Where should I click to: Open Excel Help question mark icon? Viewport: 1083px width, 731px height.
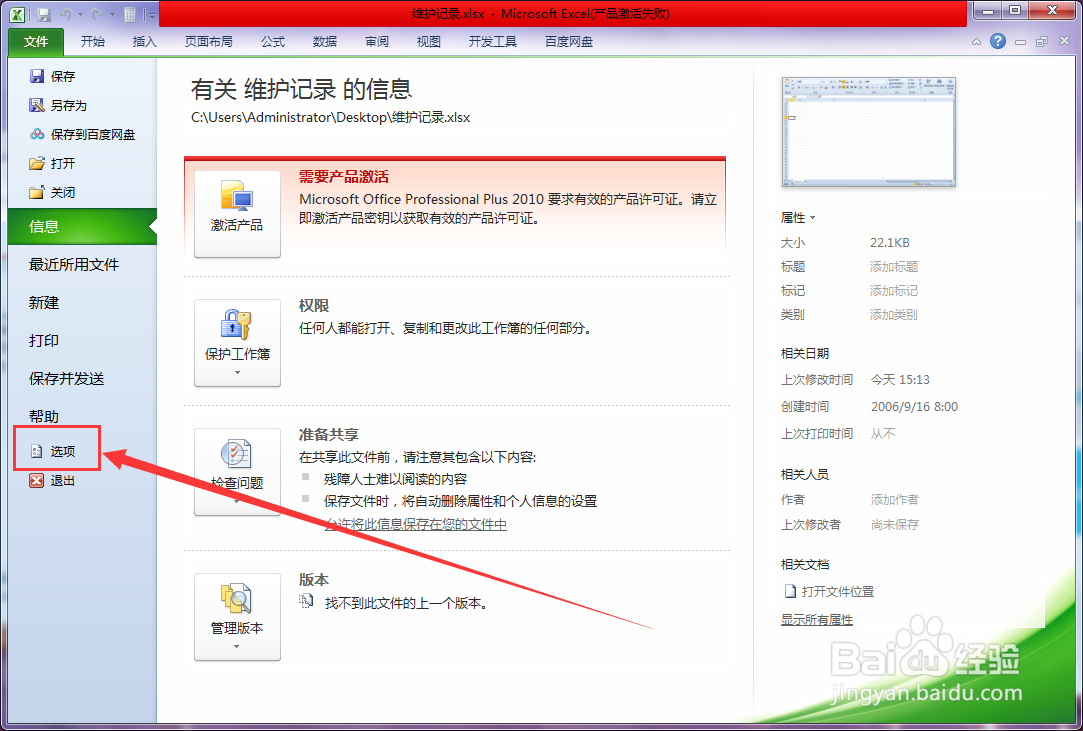(998, 41)
